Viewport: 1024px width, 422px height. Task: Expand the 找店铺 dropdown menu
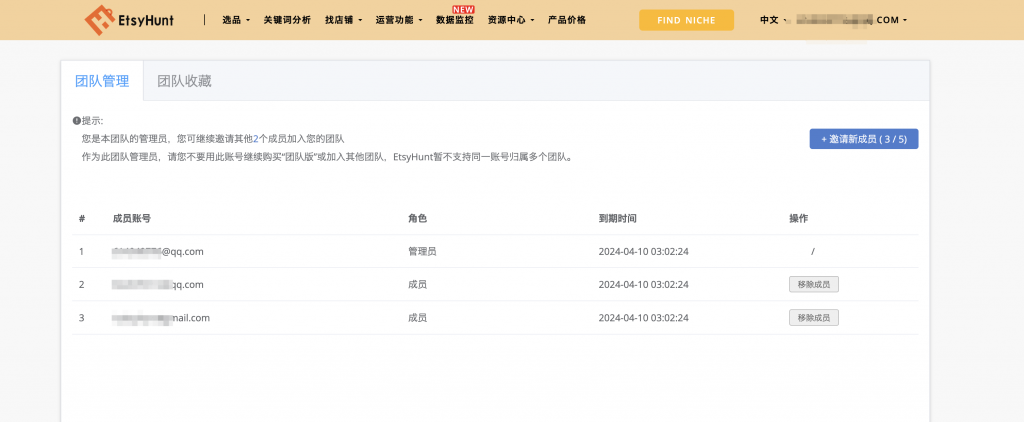pyautogui.click(x=344, y=20)
